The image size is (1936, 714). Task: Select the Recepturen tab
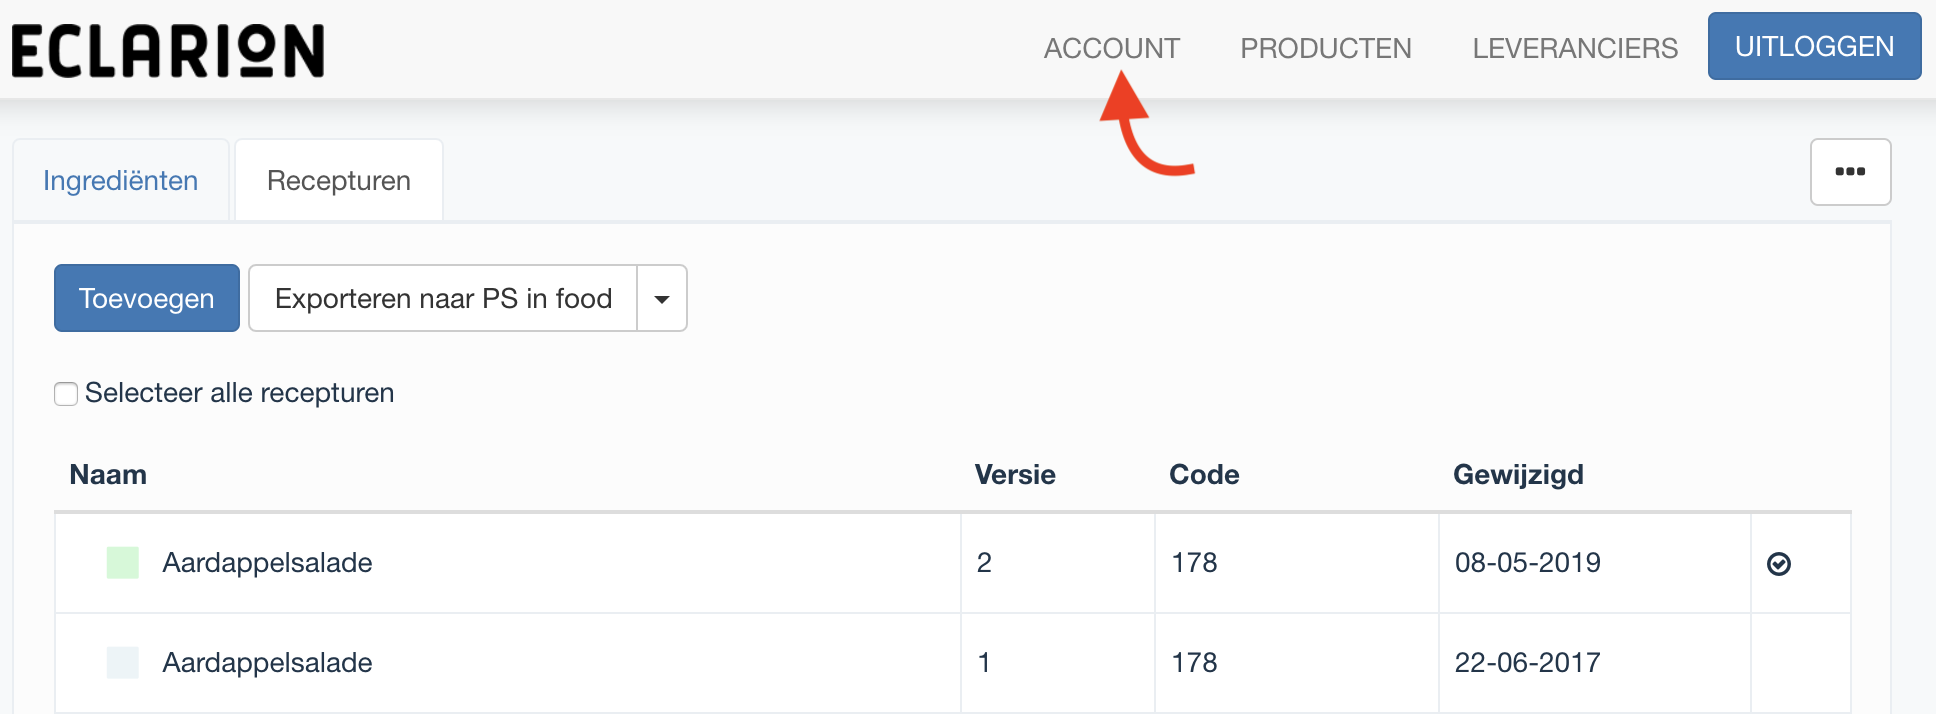coord(338,181)
